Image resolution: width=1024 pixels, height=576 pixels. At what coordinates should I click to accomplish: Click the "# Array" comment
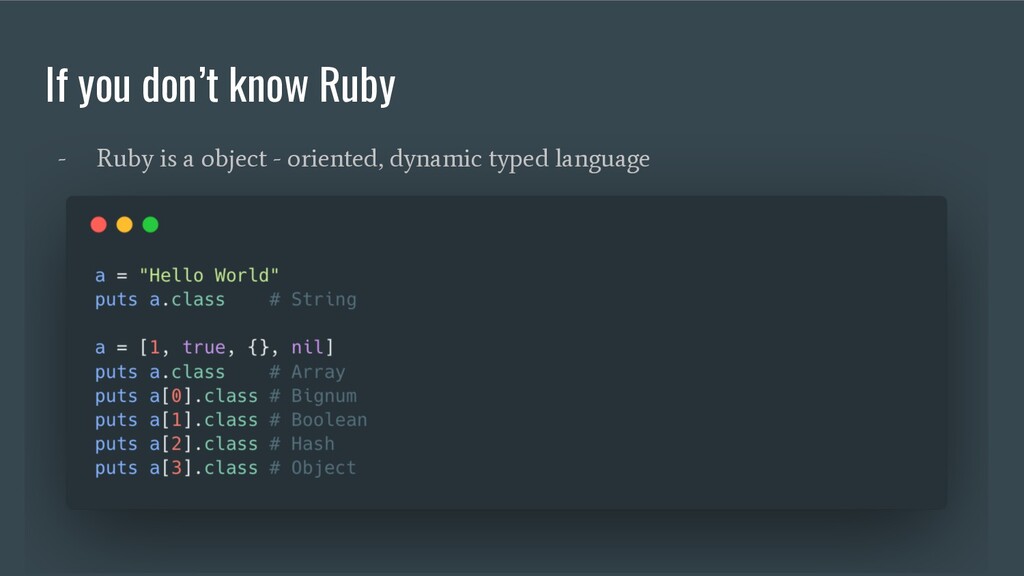click(x=307, y=372)
